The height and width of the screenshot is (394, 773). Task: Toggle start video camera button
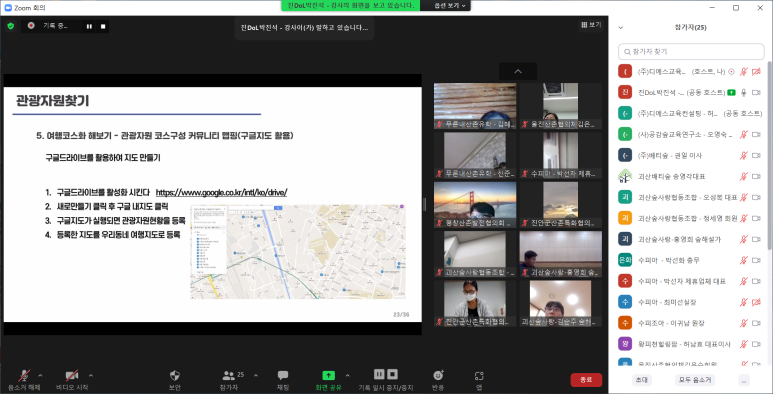point(72,376)
